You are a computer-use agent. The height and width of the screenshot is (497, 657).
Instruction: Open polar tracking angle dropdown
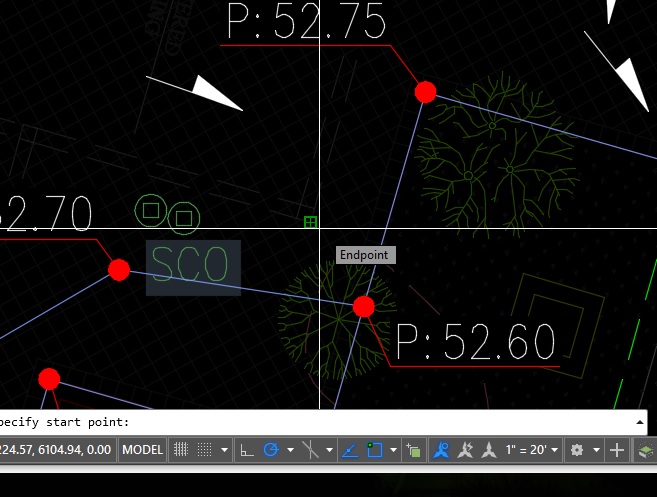tap(290, 450)
